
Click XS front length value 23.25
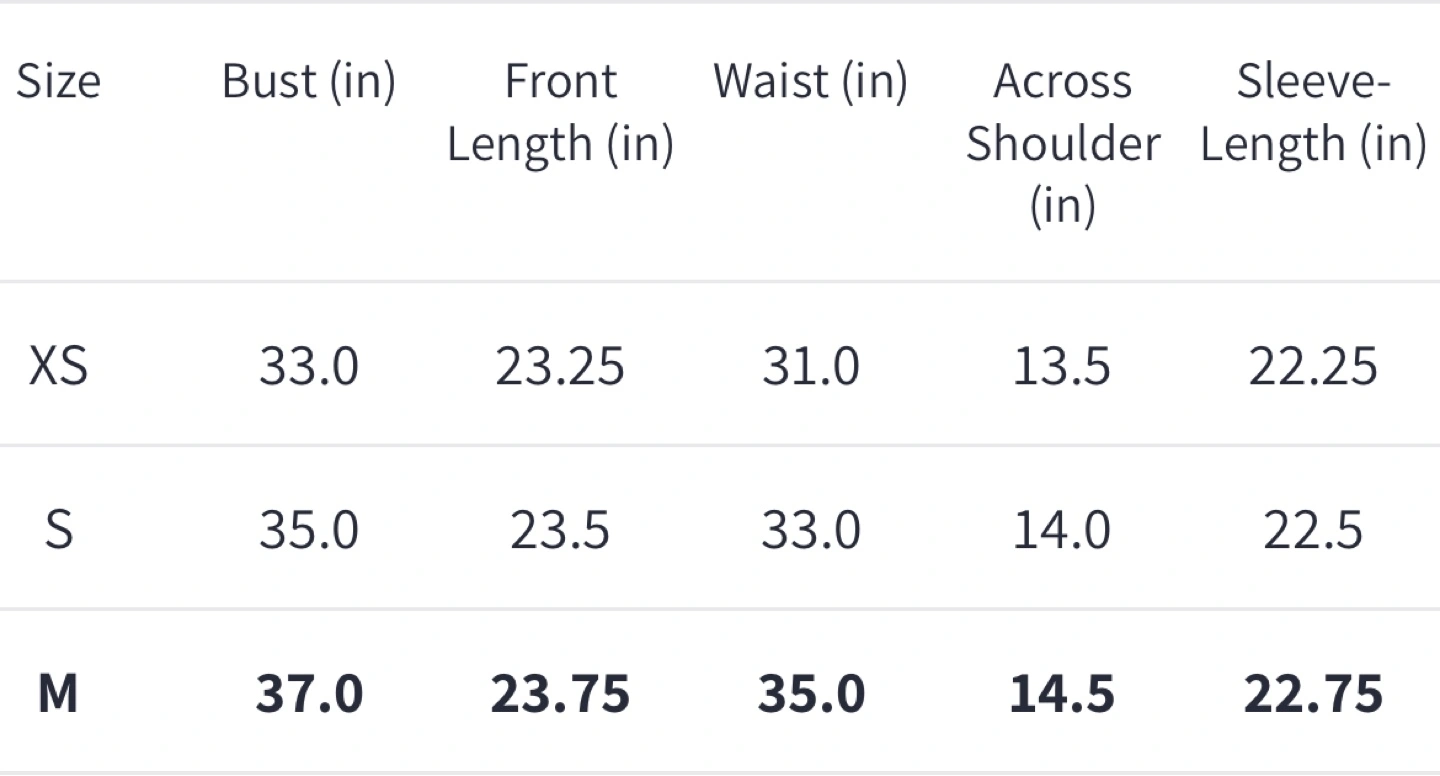[560, 366]
